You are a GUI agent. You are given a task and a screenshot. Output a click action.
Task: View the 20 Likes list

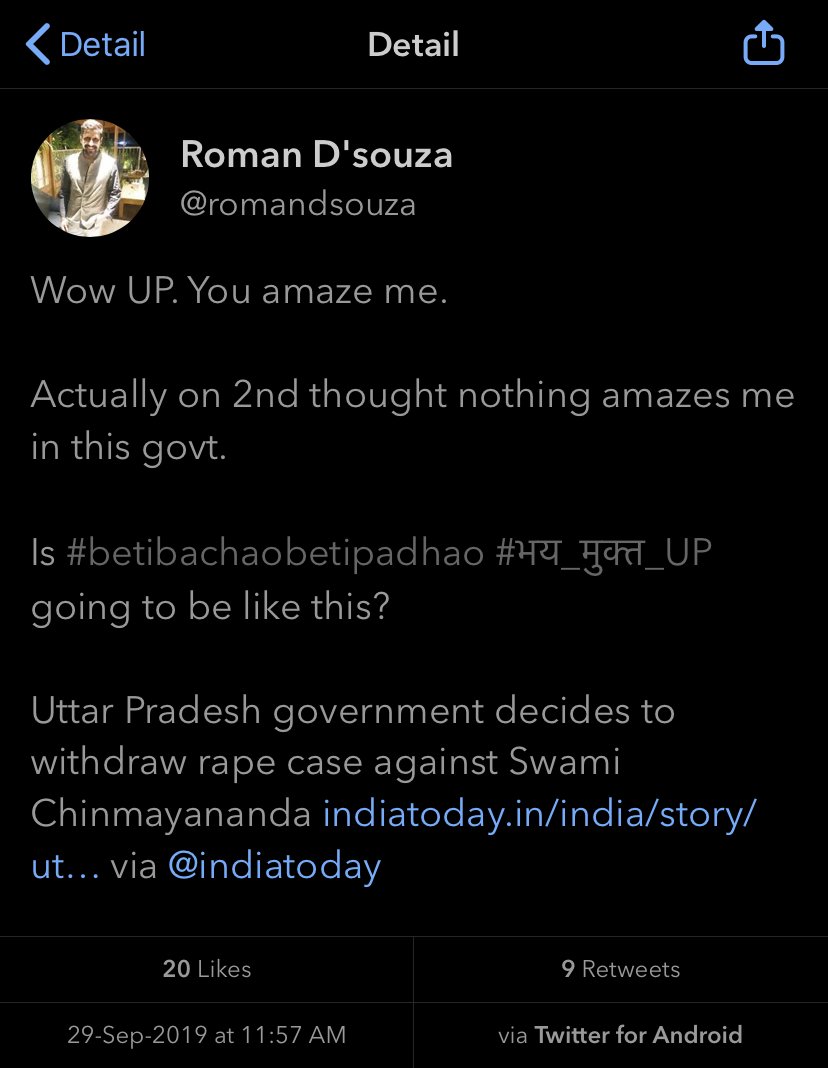(206, 969)
